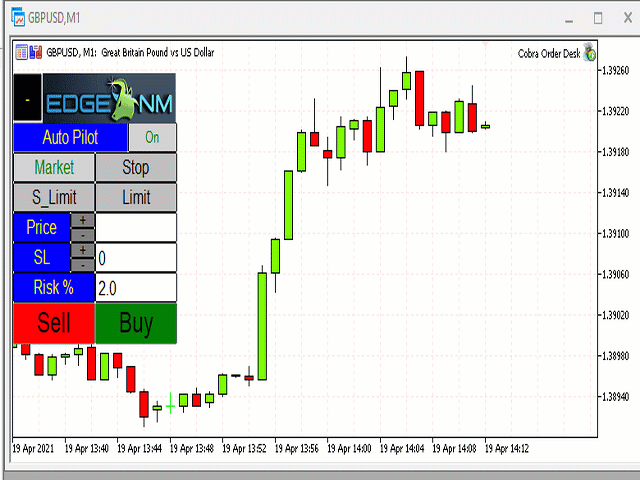Image resolution: width=640 pixels, height=480 pixels.
Task: Click the tall red candle near 14:04
Action: click(419, 98)
